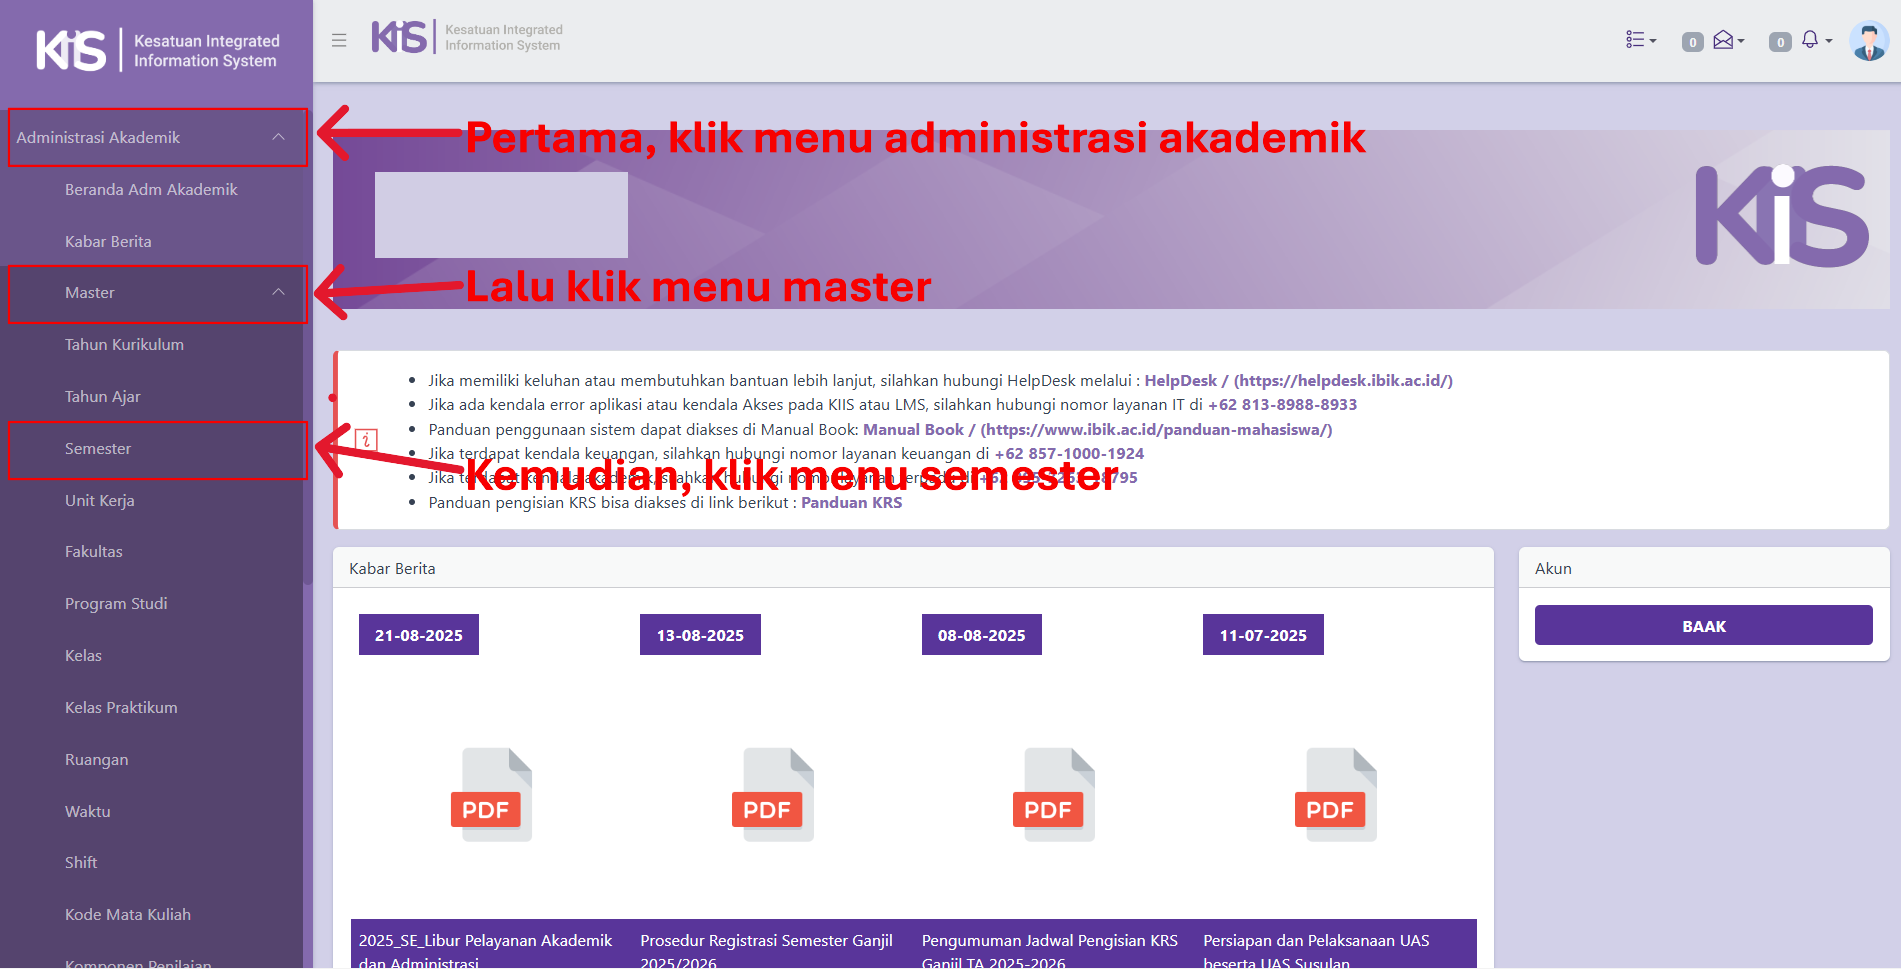
Task: Click the user profile avatar
Action: [x=1868, y=41]
